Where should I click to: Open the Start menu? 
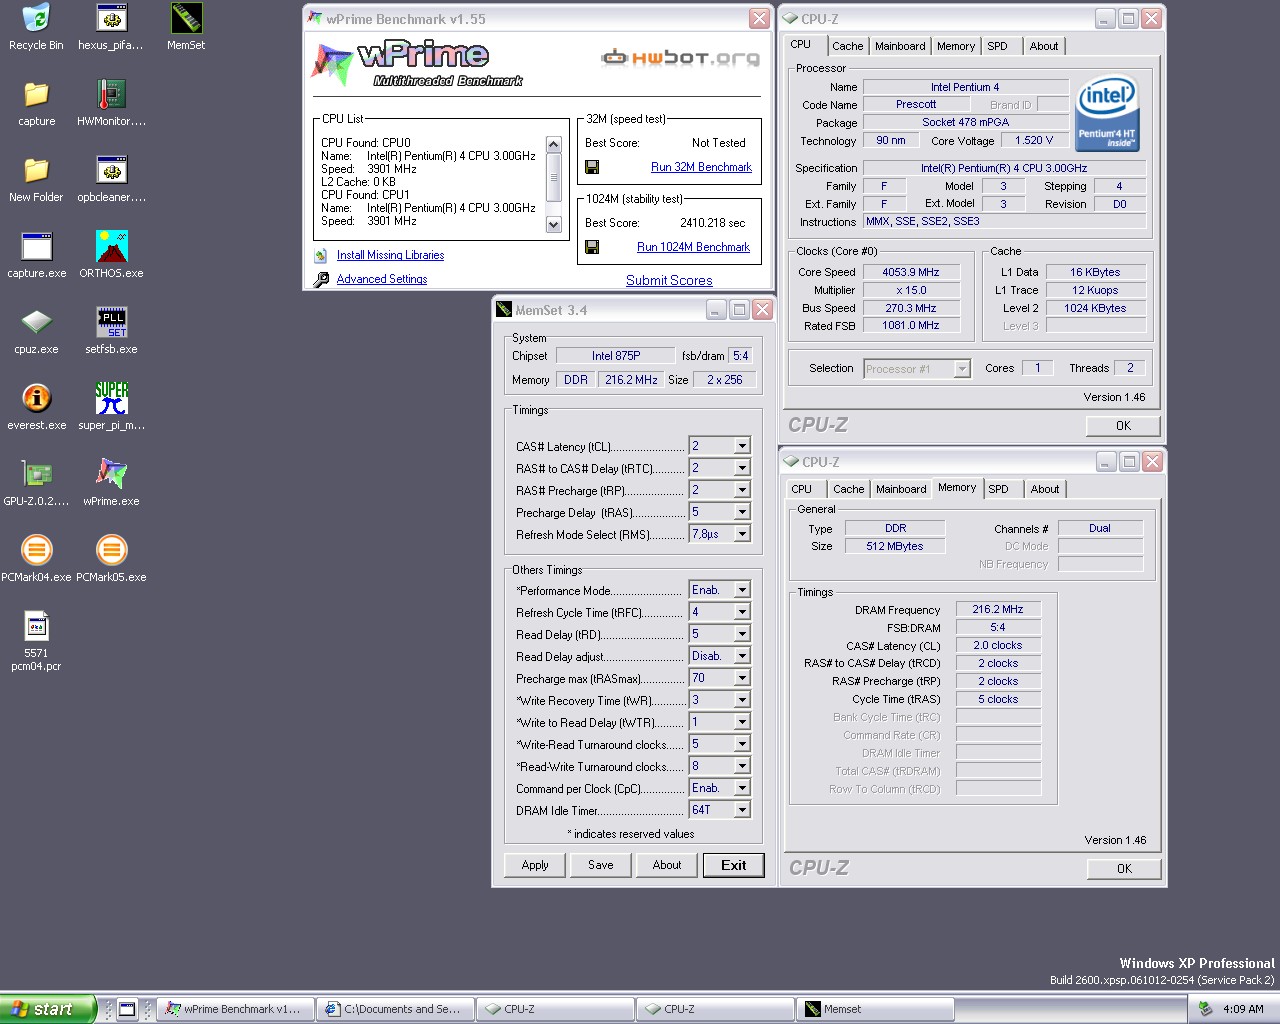[48, 1009]
